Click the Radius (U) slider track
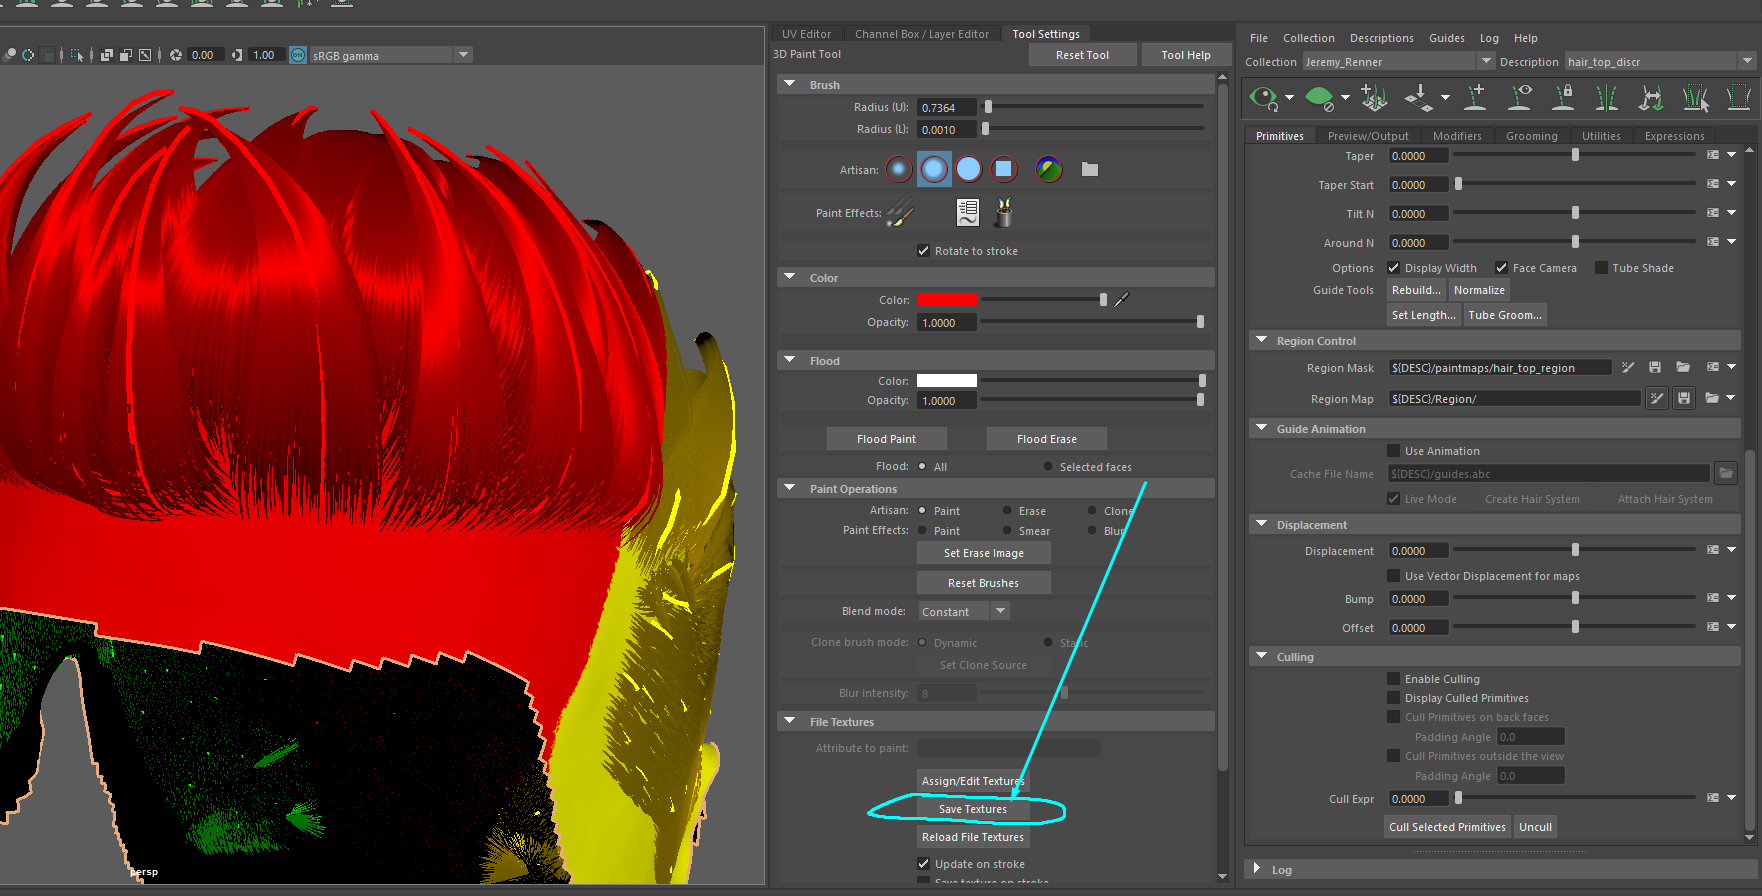Screen dimensions: 1762x896 coord(1094,107)
